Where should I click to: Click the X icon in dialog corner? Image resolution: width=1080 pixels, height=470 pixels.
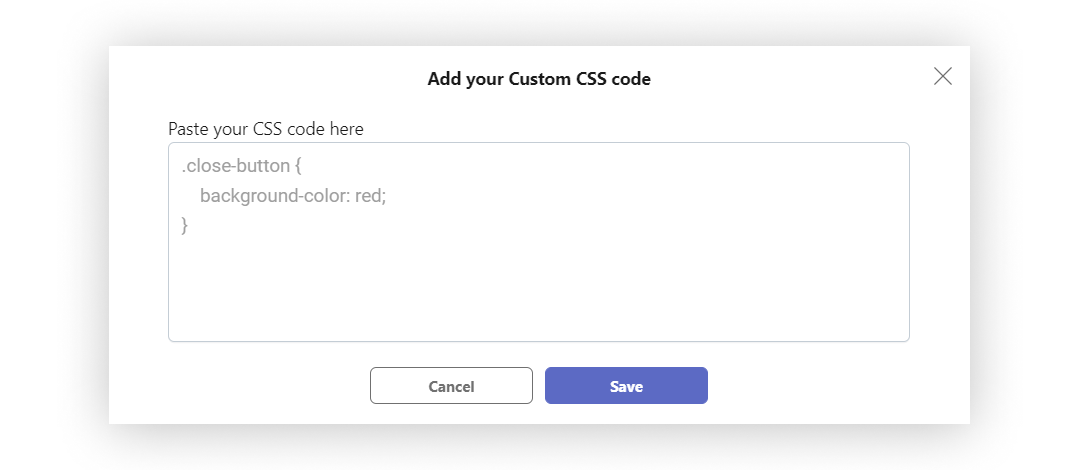click(x=942, y=76)
